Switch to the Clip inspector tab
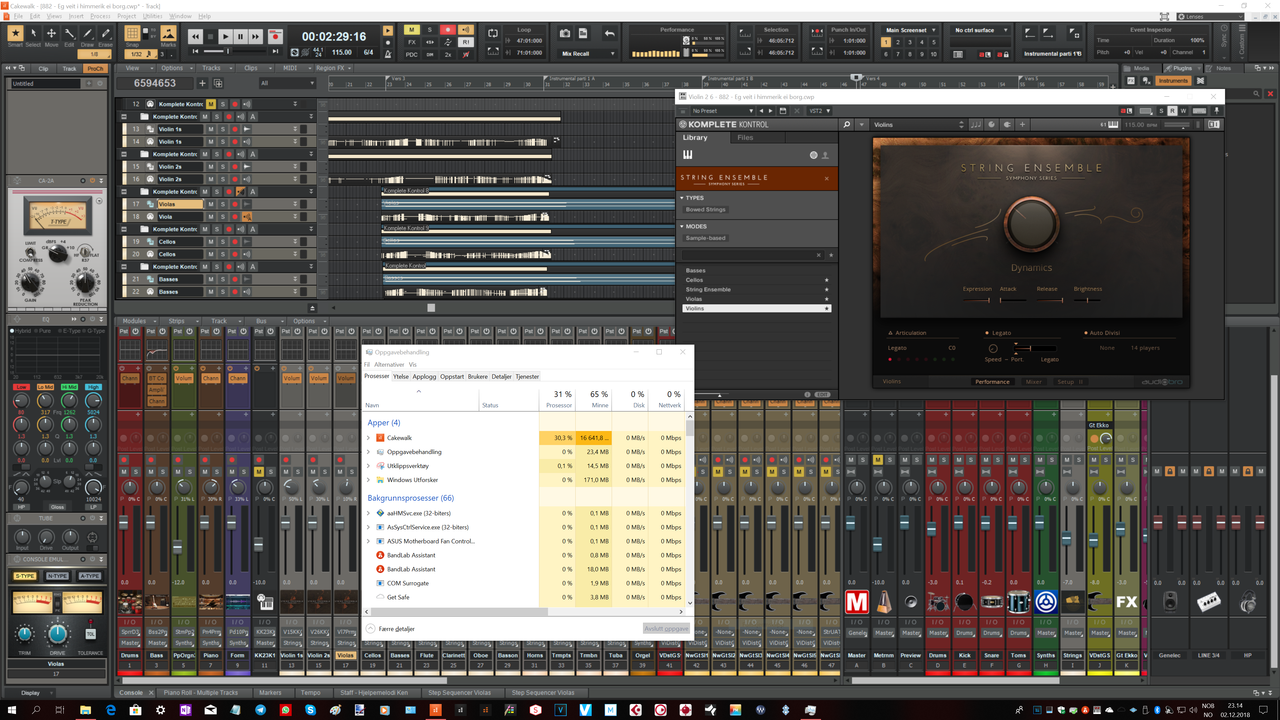The image size is (1280, 720). click(x=43, y=68)
